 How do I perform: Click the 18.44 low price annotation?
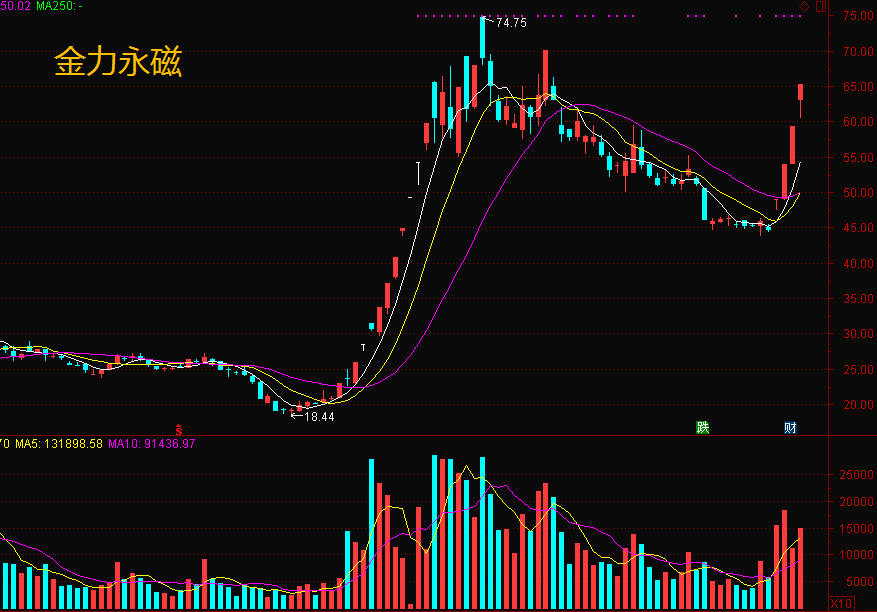tap(319, 417)
